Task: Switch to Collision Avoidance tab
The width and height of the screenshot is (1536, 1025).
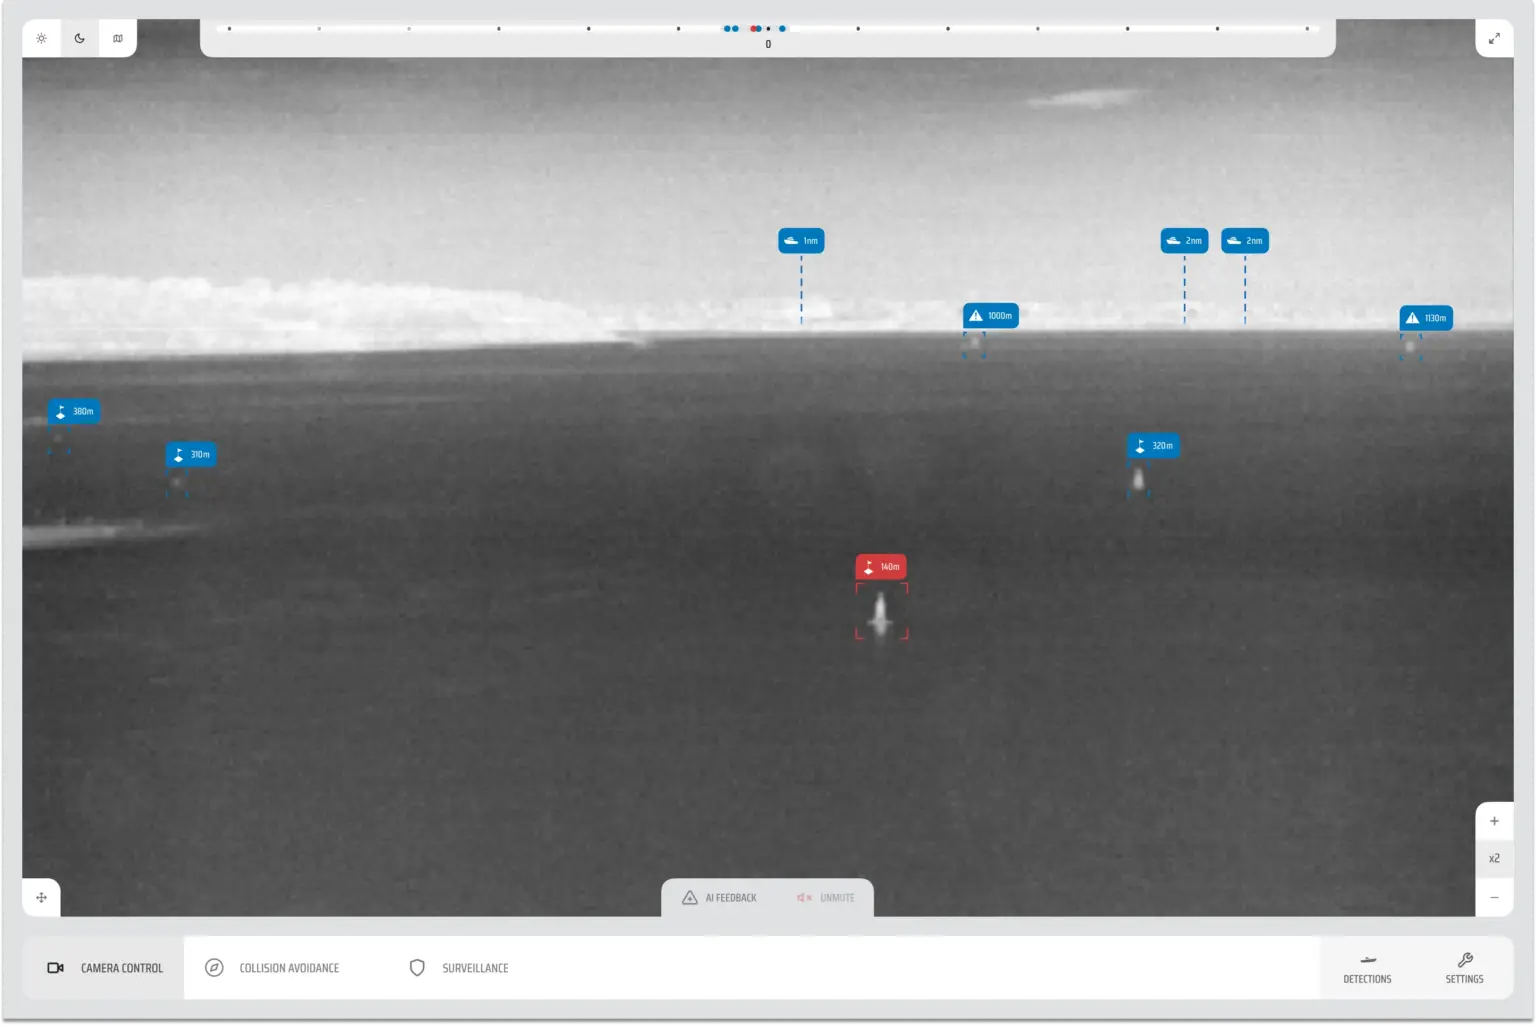Action: point(272,968)
